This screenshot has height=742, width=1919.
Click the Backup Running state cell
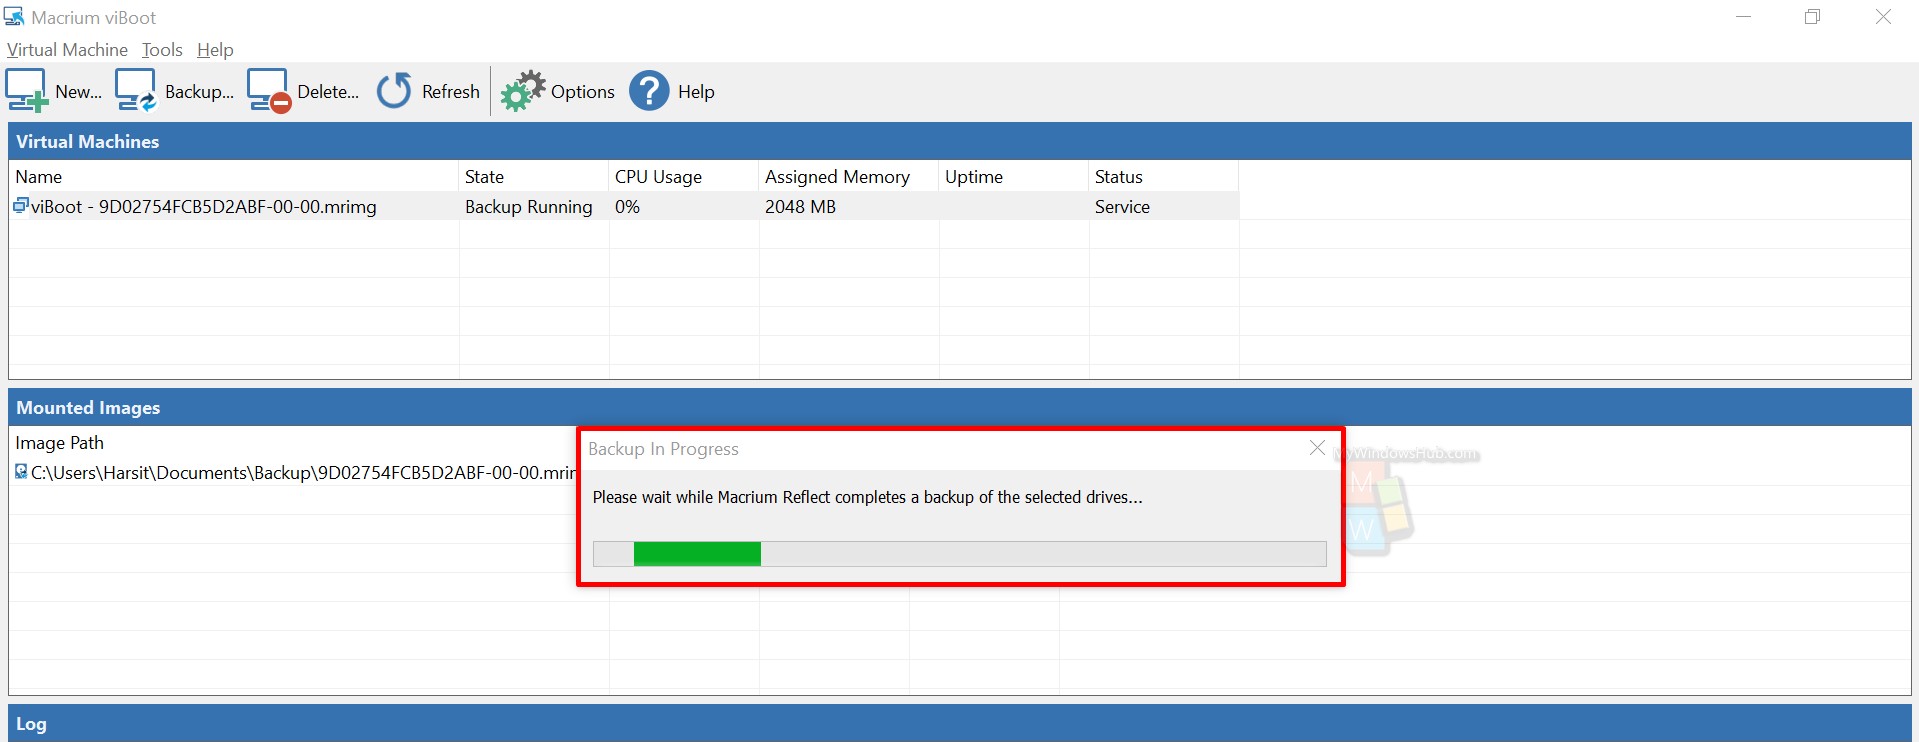528,206
